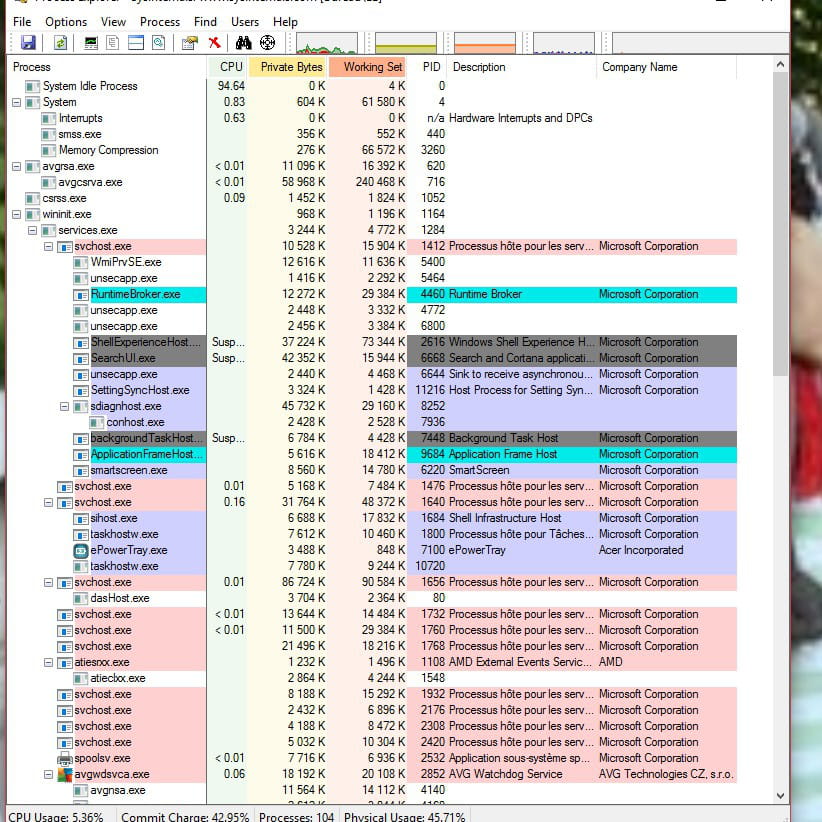The width and height of the screenshot is (822, 822).
Task: Open the Help menu
Action: (x=285, y=22)
